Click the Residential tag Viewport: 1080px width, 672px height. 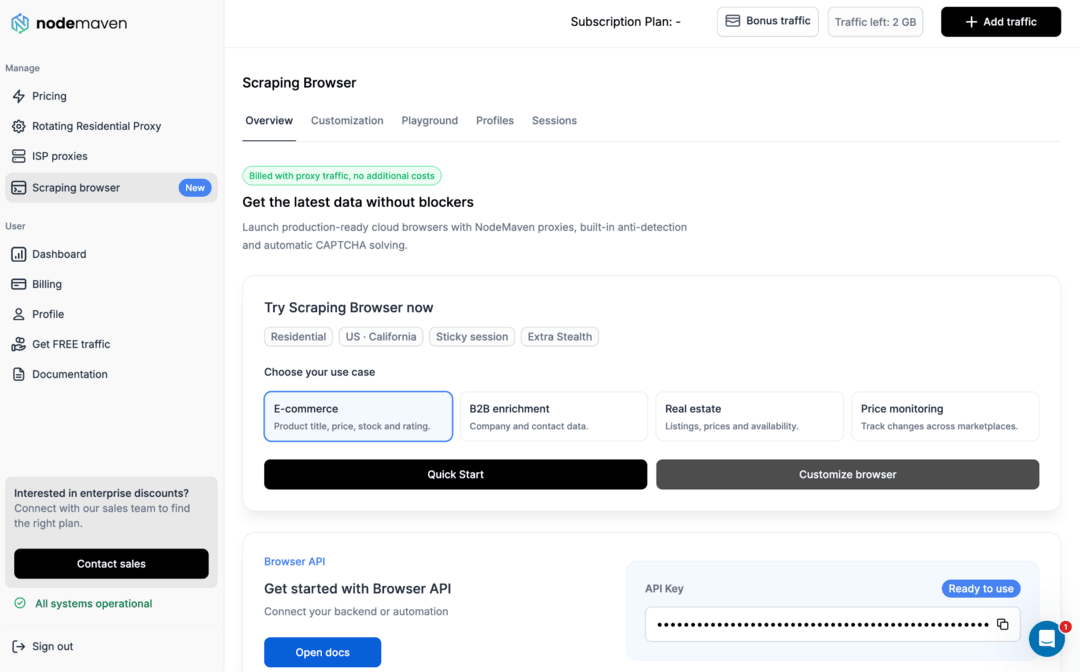298,337
